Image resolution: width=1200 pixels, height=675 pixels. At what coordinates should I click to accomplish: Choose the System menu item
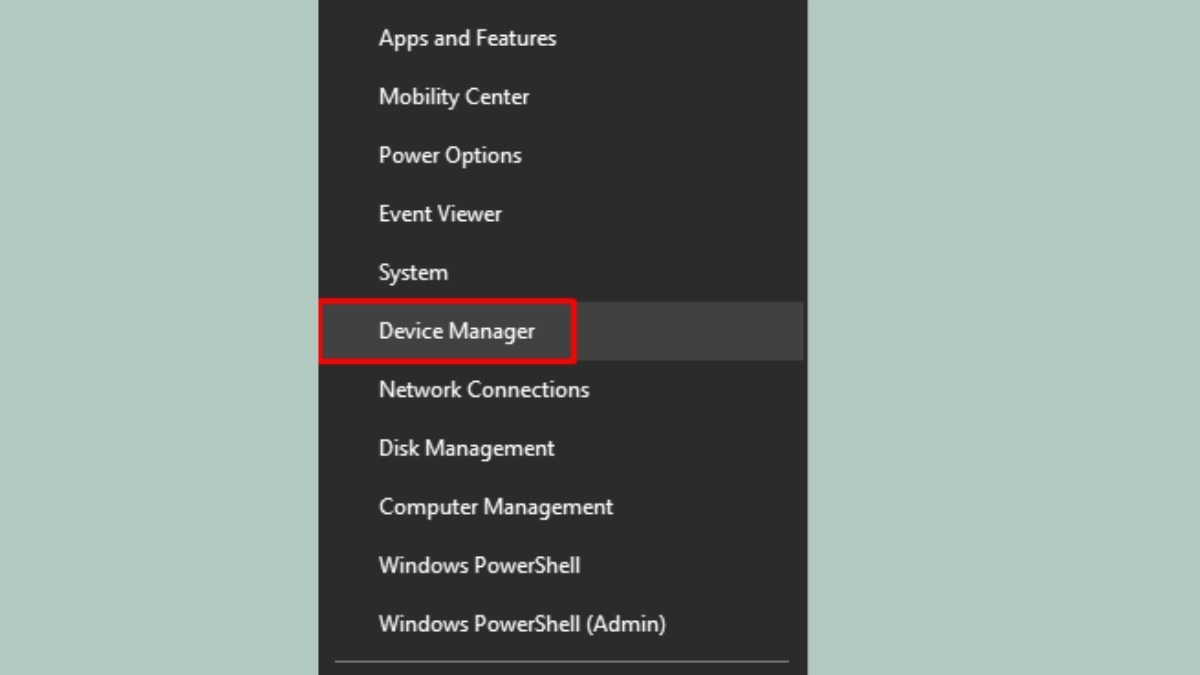(x=562, y=272)
